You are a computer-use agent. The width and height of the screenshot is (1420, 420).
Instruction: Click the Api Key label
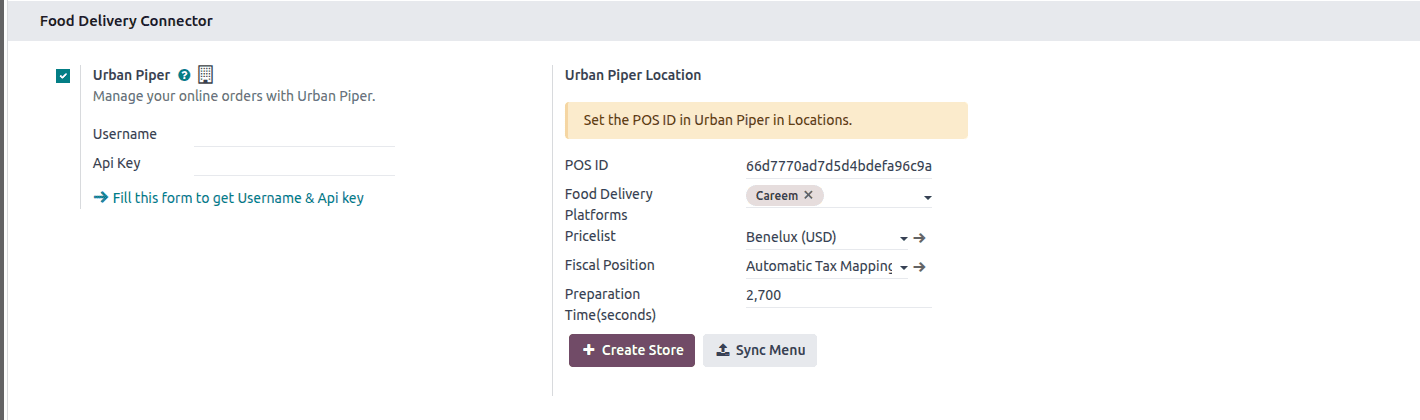click(117, 163)
